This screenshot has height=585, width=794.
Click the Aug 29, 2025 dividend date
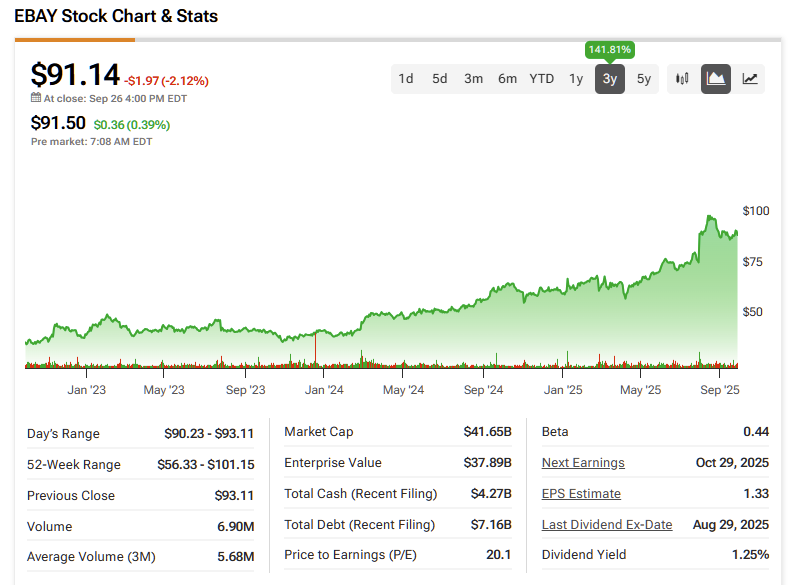tap(731, 524)
